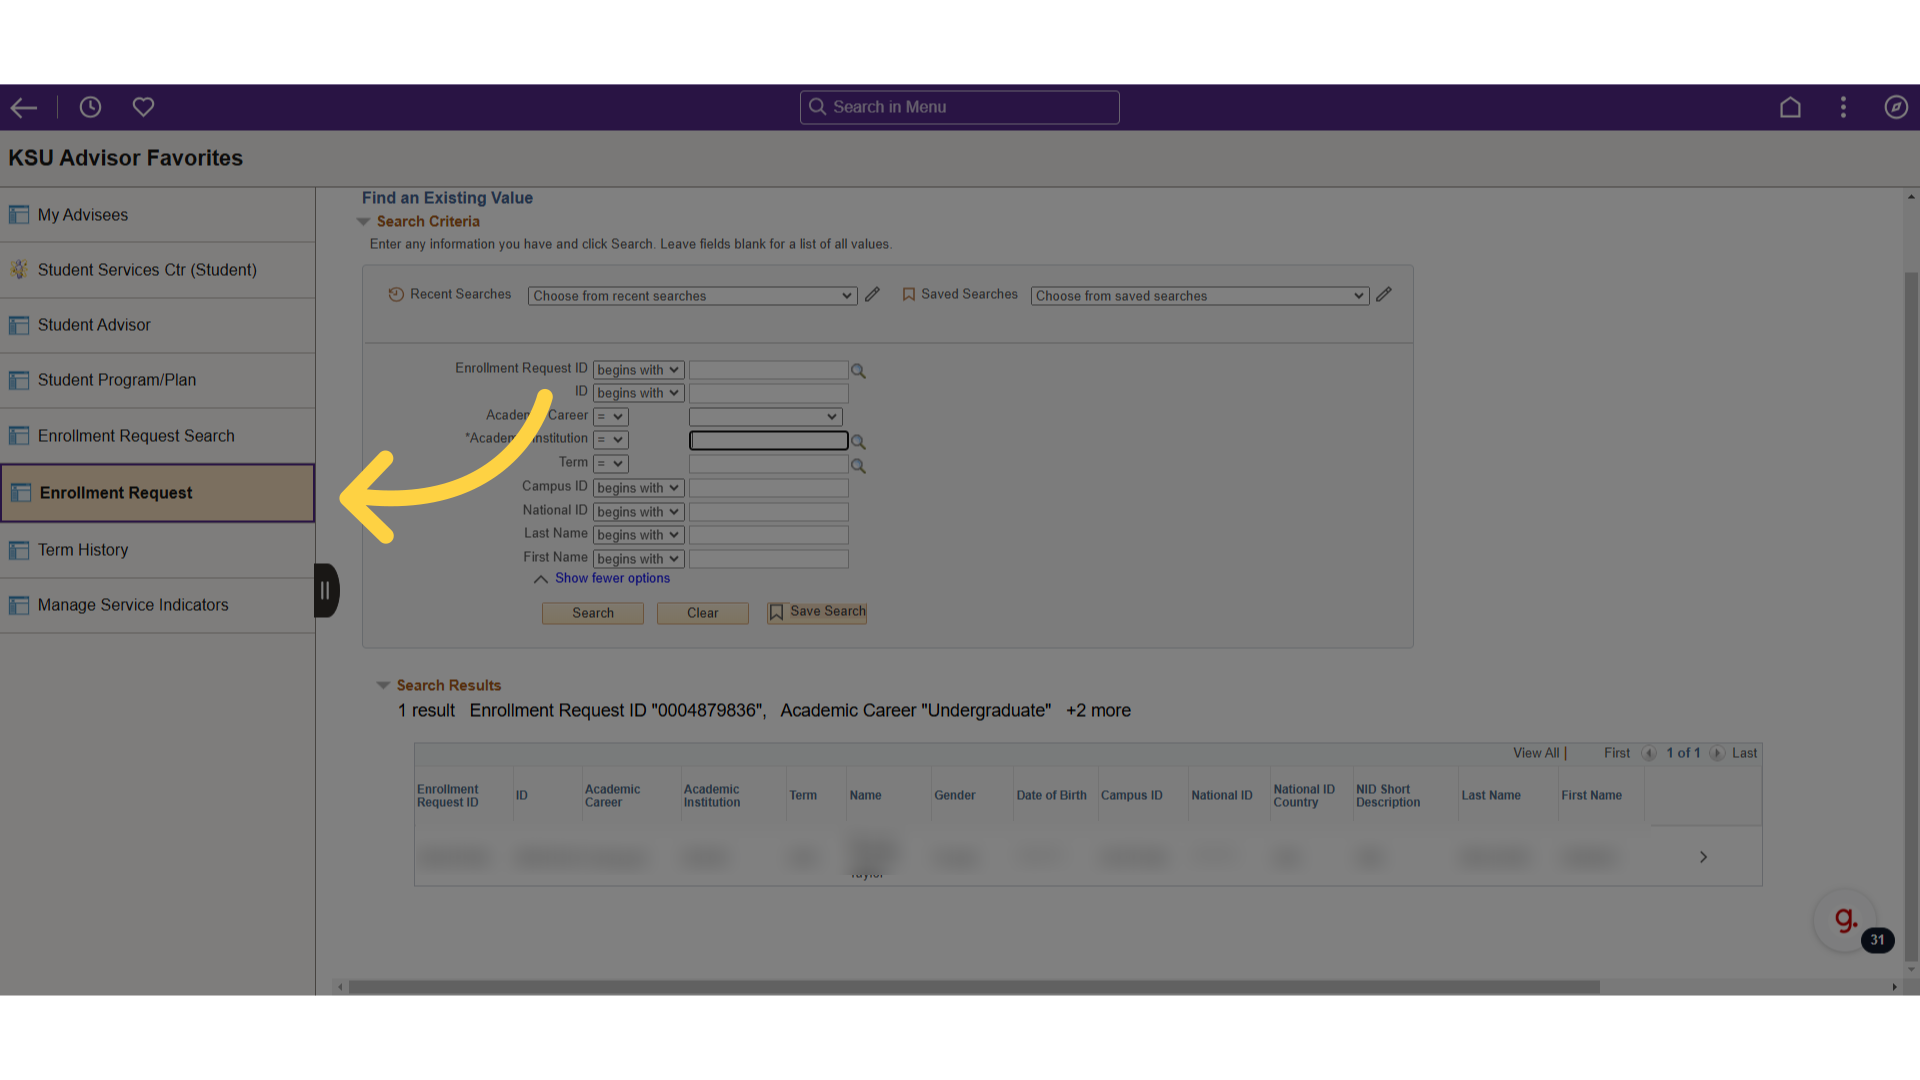Open favorites heart icon

(x=143, y=107)
